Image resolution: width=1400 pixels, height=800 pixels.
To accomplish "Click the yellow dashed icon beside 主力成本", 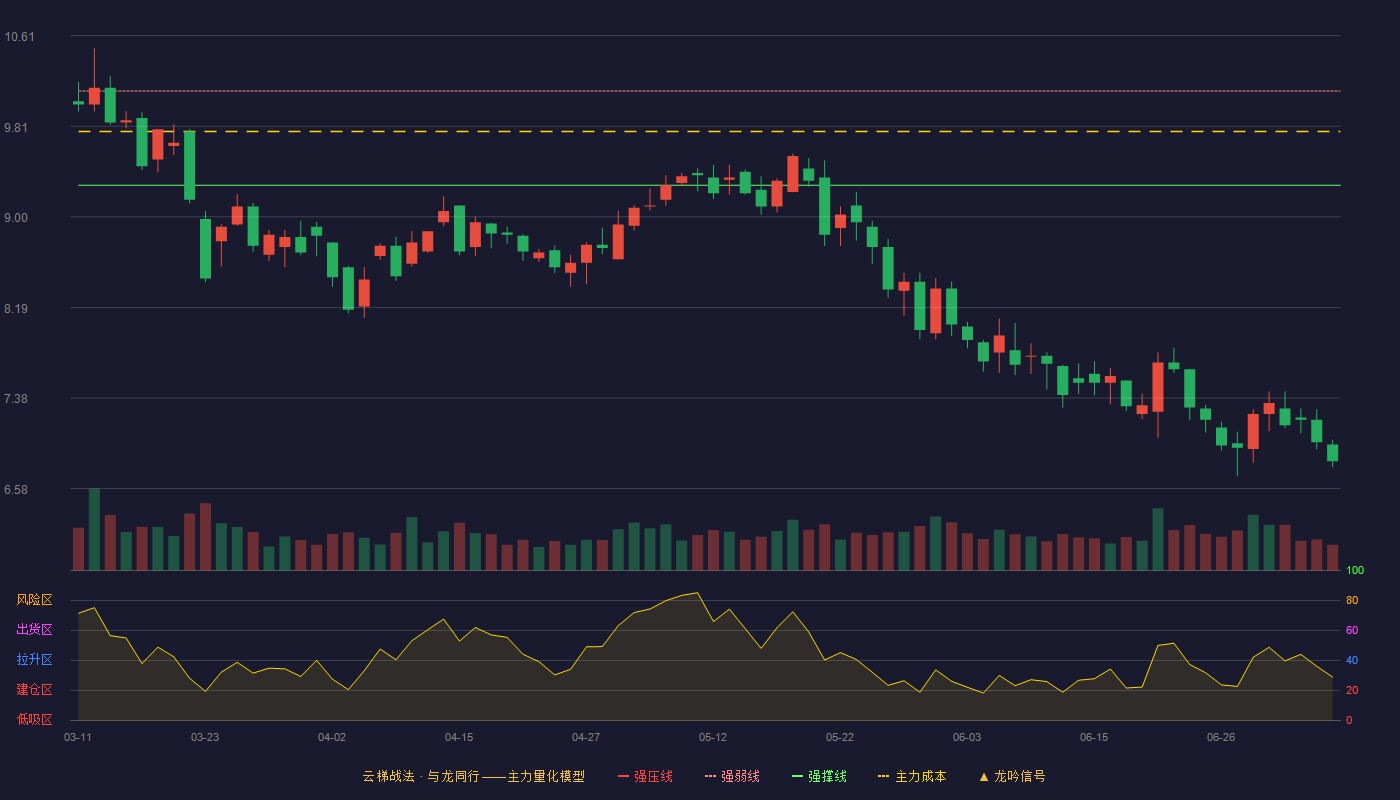I will [883, 776].
